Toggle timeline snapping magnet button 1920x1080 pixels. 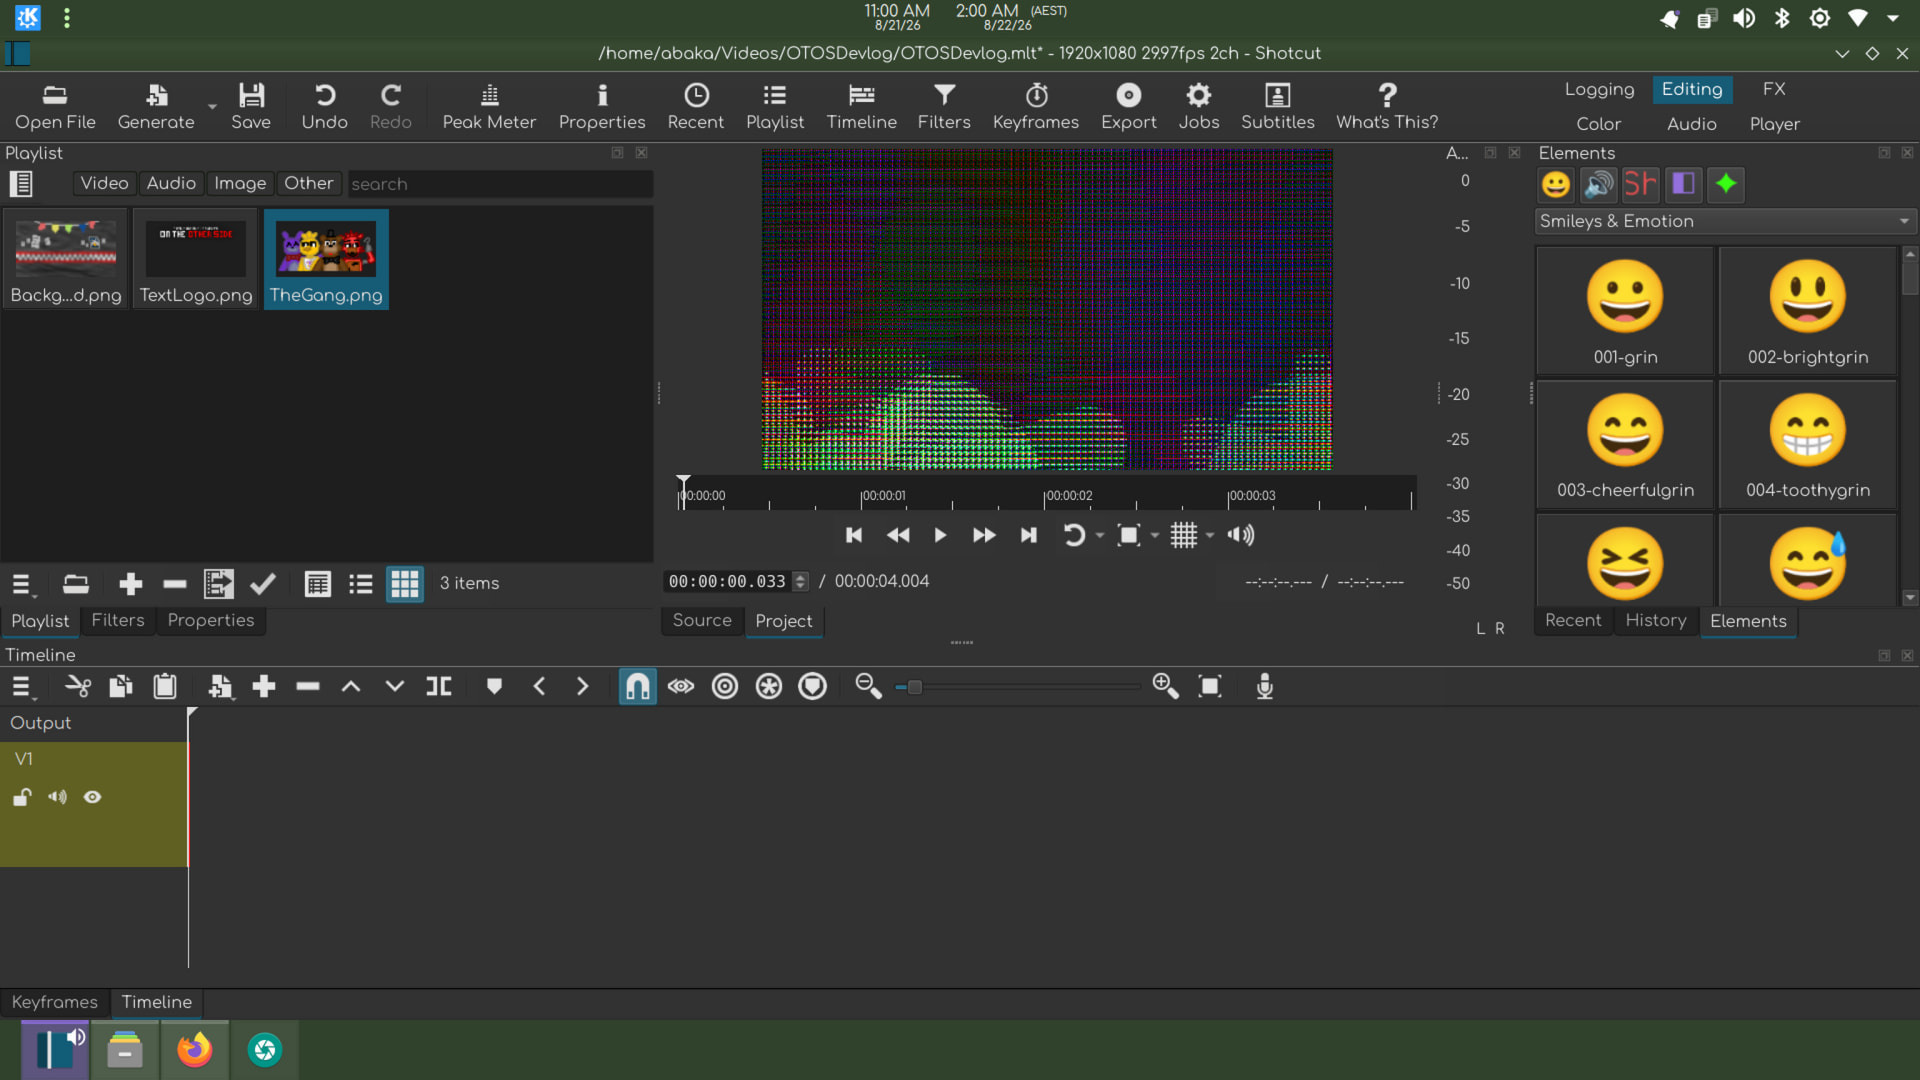(x=638, y=686)
